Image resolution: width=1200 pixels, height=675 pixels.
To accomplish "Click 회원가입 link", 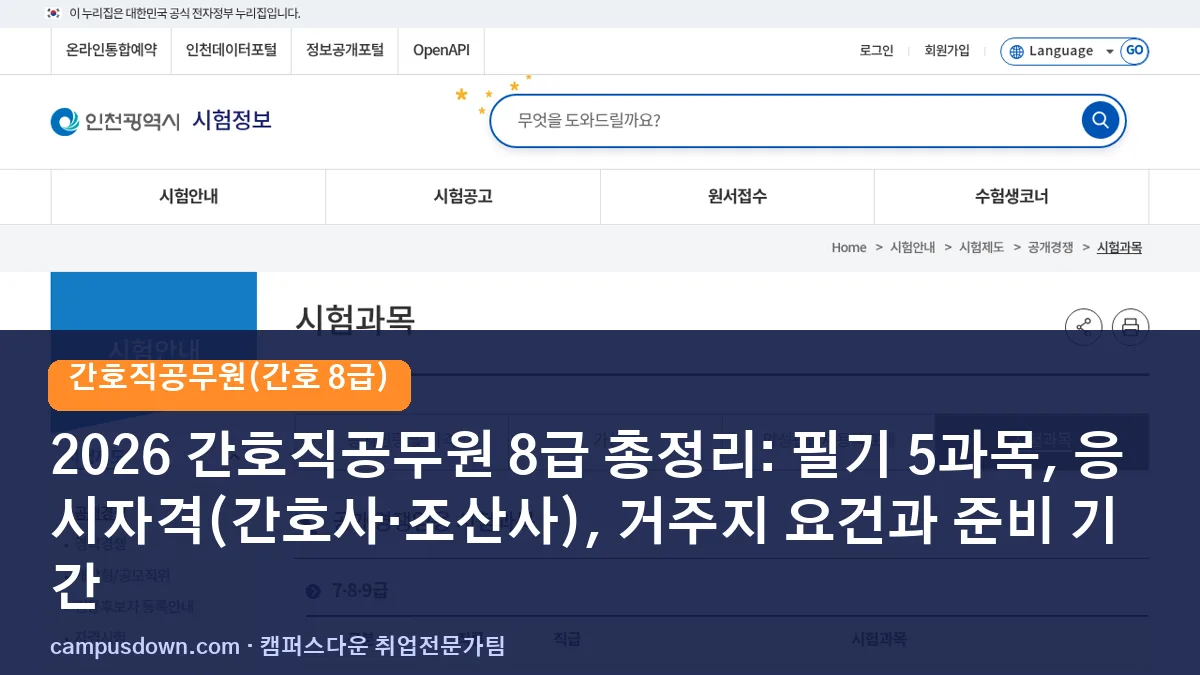I will point(947,51).
